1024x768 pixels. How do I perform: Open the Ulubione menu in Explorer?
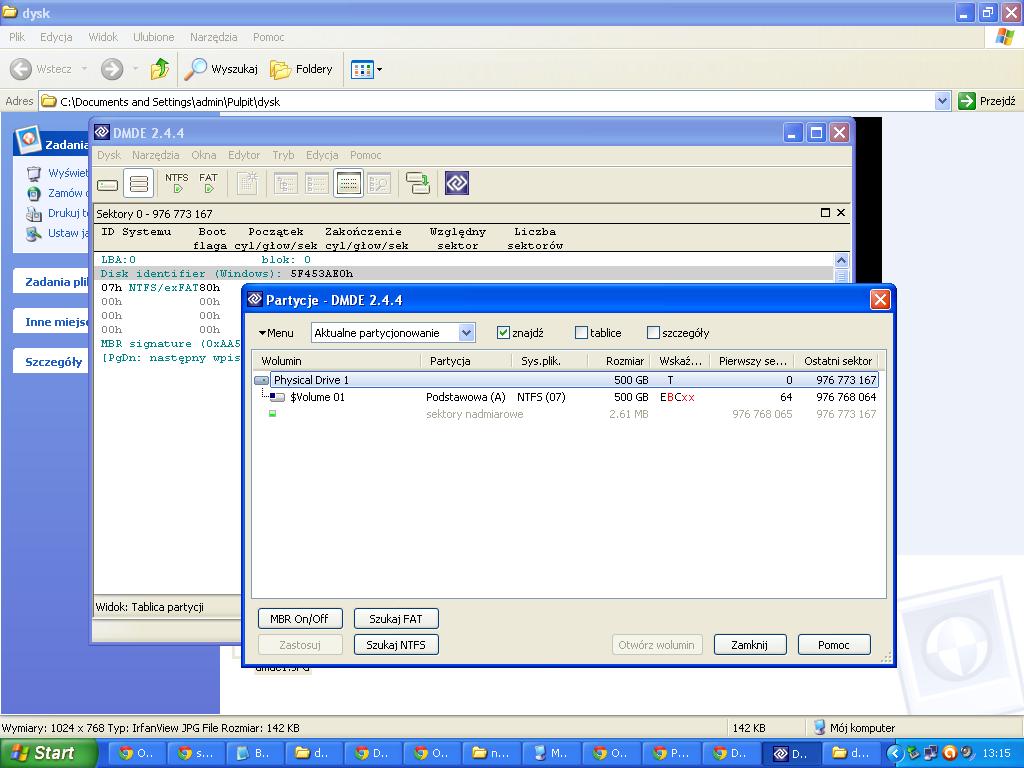[153, 37]
